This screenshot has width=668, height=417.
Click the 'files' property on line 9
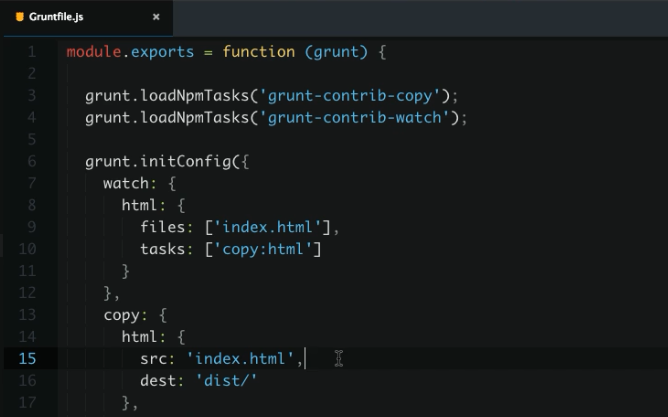(162, 227)
